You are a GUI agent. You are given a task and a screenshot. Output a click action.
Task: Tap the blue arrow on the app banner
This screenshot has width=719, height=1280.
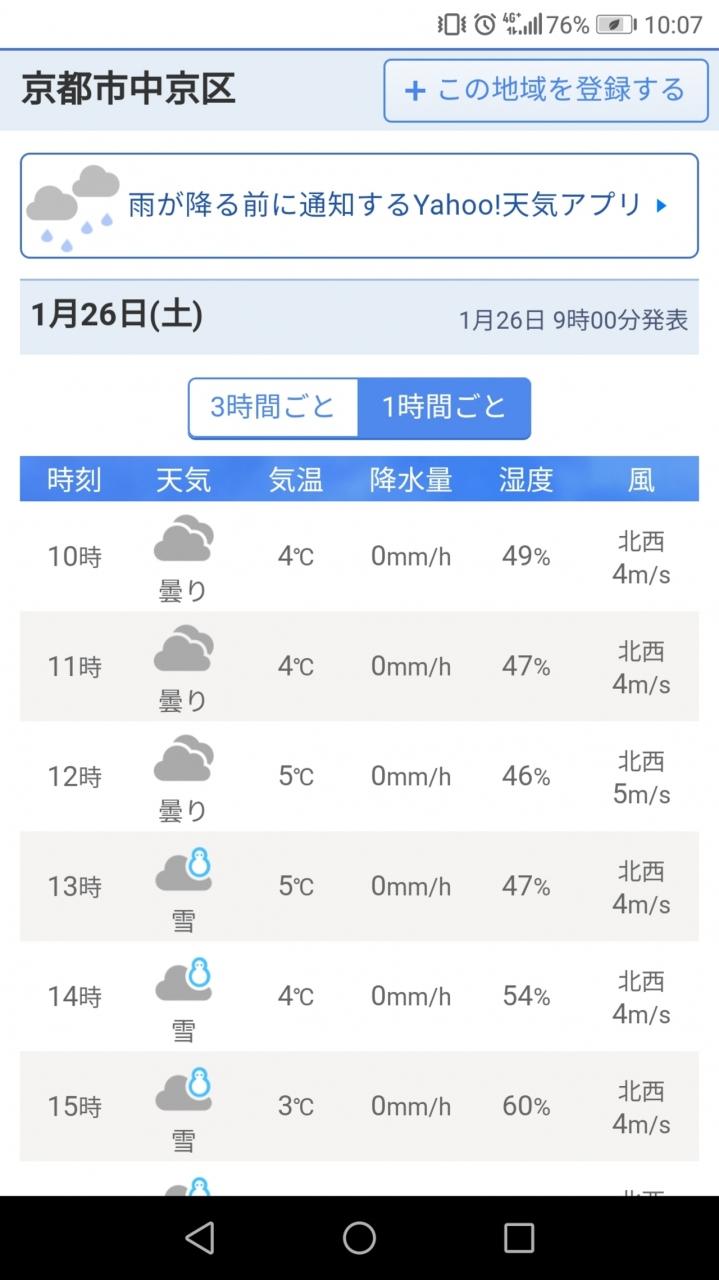click(661, 206)
